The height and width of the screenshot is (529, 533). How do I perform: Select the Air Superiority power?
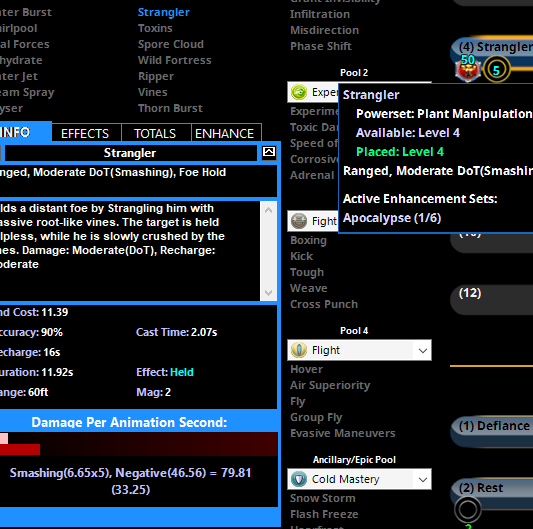(x=330, y=385)
